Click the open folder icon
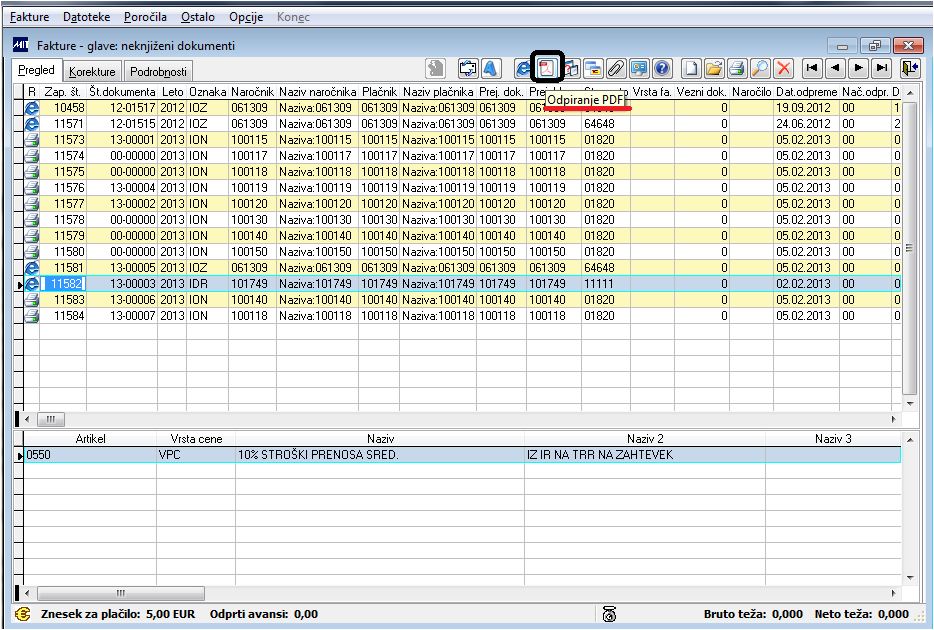The width and height of the screenshot is (934, 630). pyautogui.click(x=714, y=68)
